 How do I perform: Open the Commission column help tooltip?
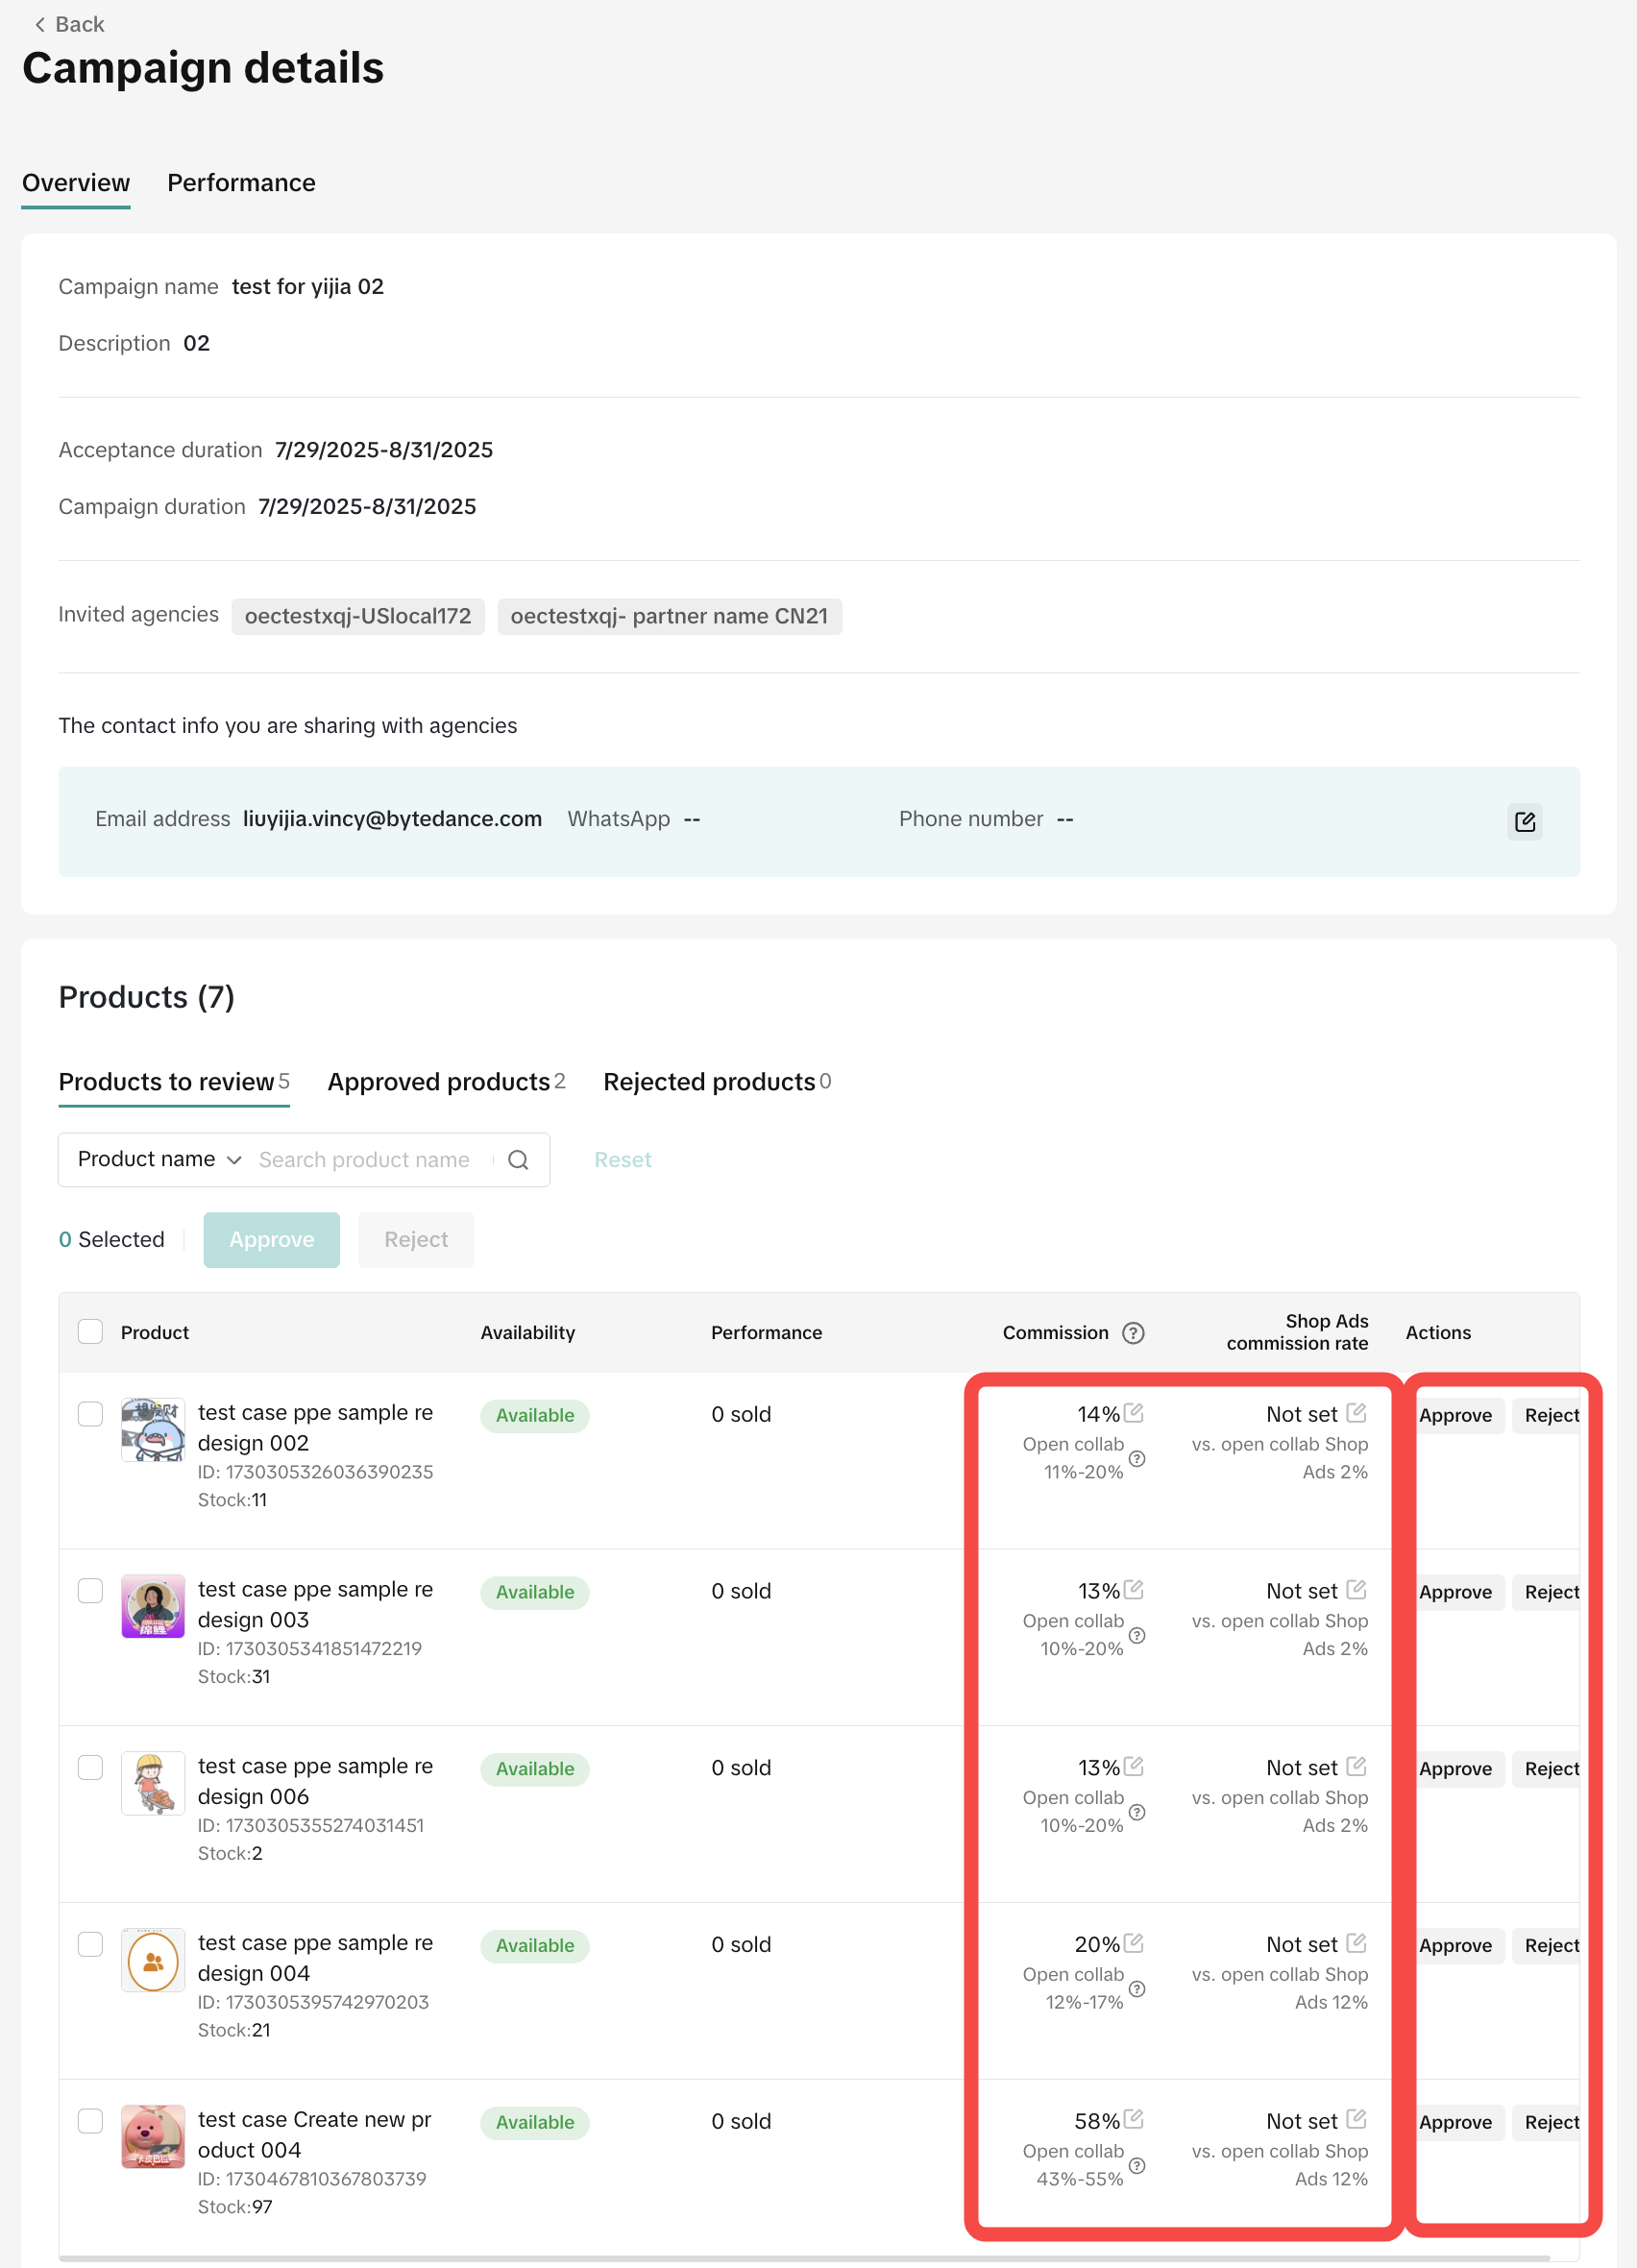(x=1133, y=1333)
